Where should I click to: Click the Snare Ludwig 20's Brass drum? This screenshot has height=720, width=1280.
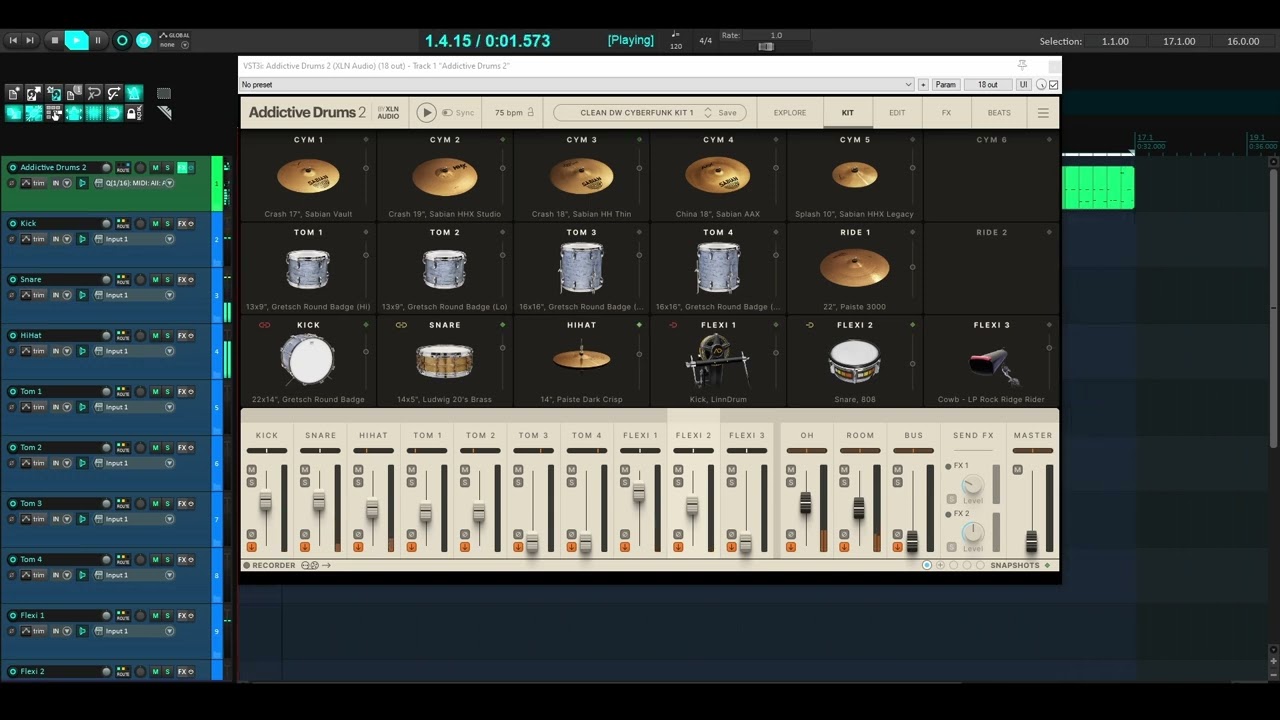click(445, 360)
